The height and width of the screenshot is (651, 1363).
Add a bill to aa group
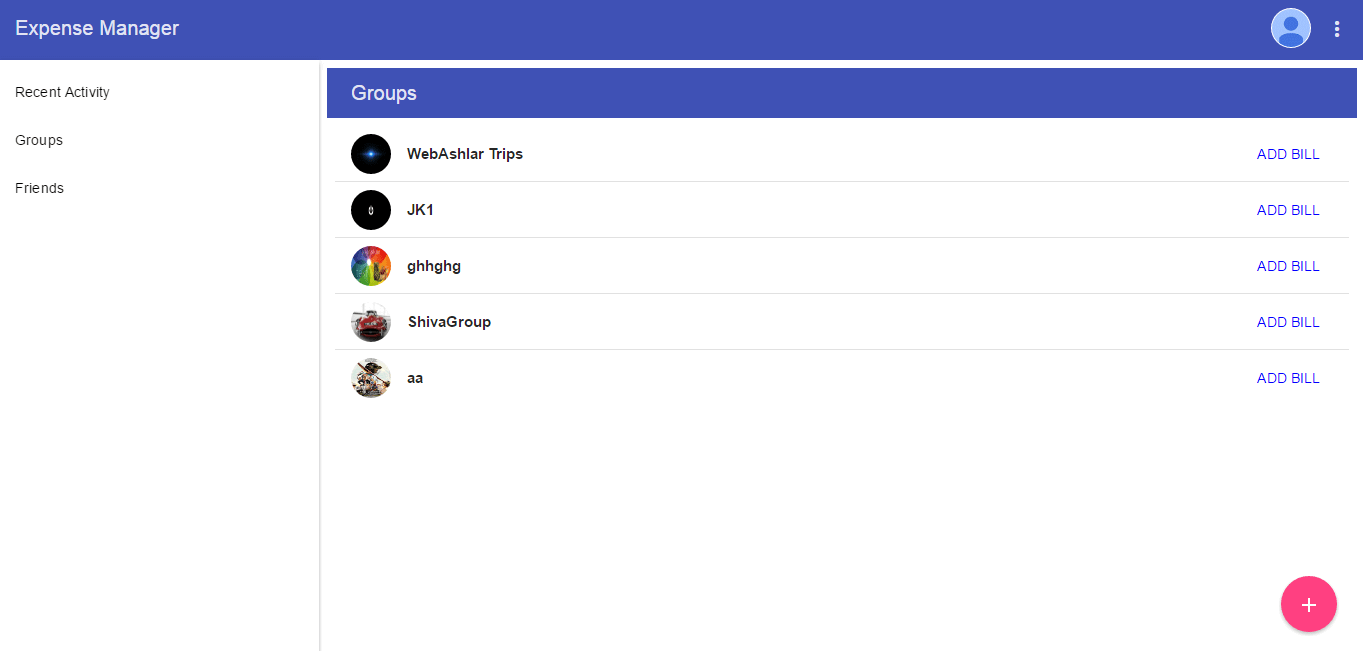pos(1288,378)
